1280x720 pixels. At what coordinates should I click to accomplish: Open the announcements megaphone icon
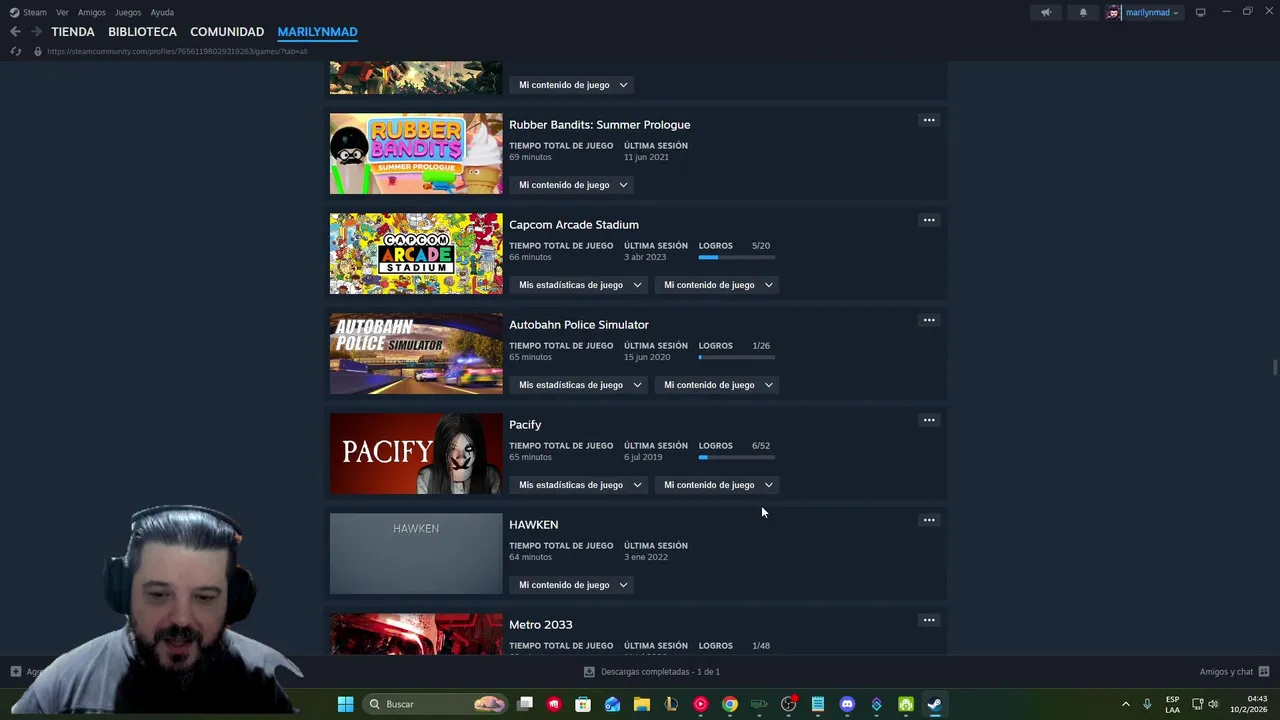(1046, 12)
